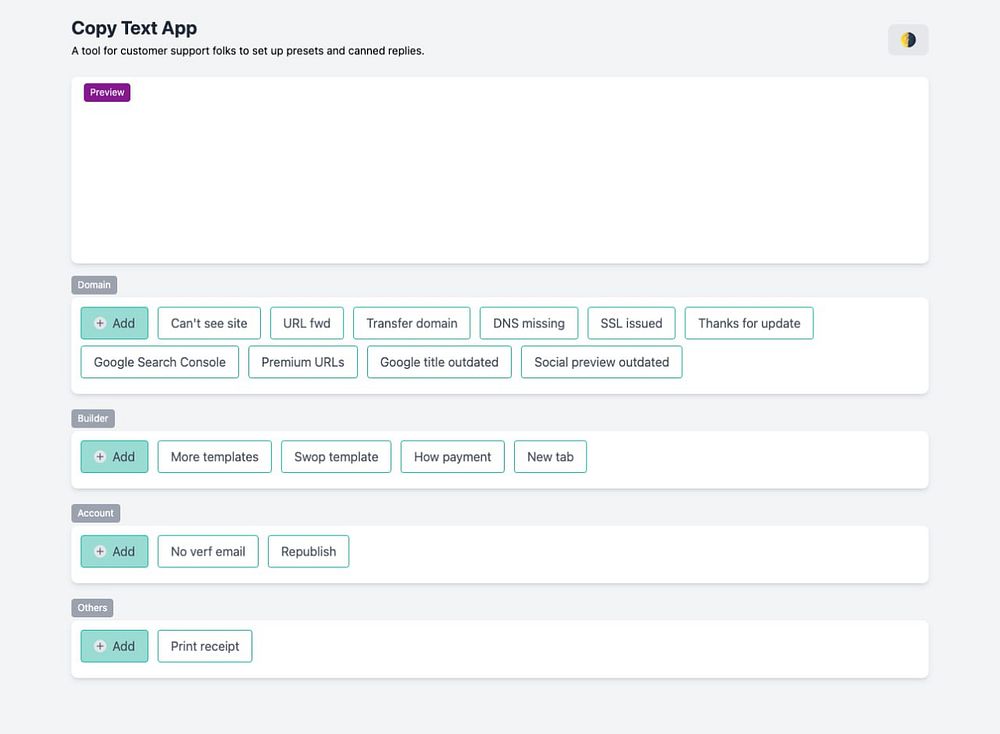Click the plus icon in Builder's Add button
This screenshot has width=1000, height=734.
point(100,457)
